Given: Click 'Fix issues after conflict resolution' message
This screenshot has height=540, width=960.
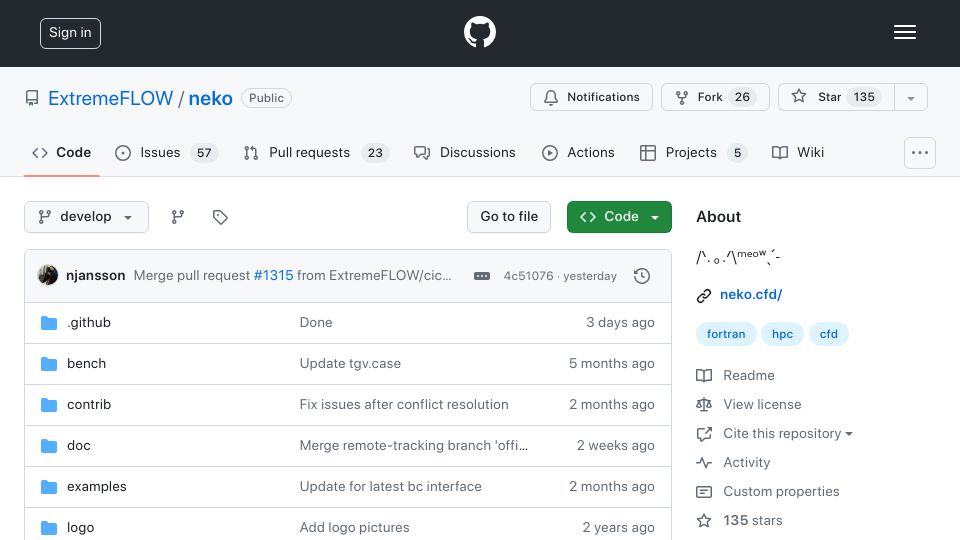Looking at the screenshot, I should pyautogui.click(x=404, y=405).
